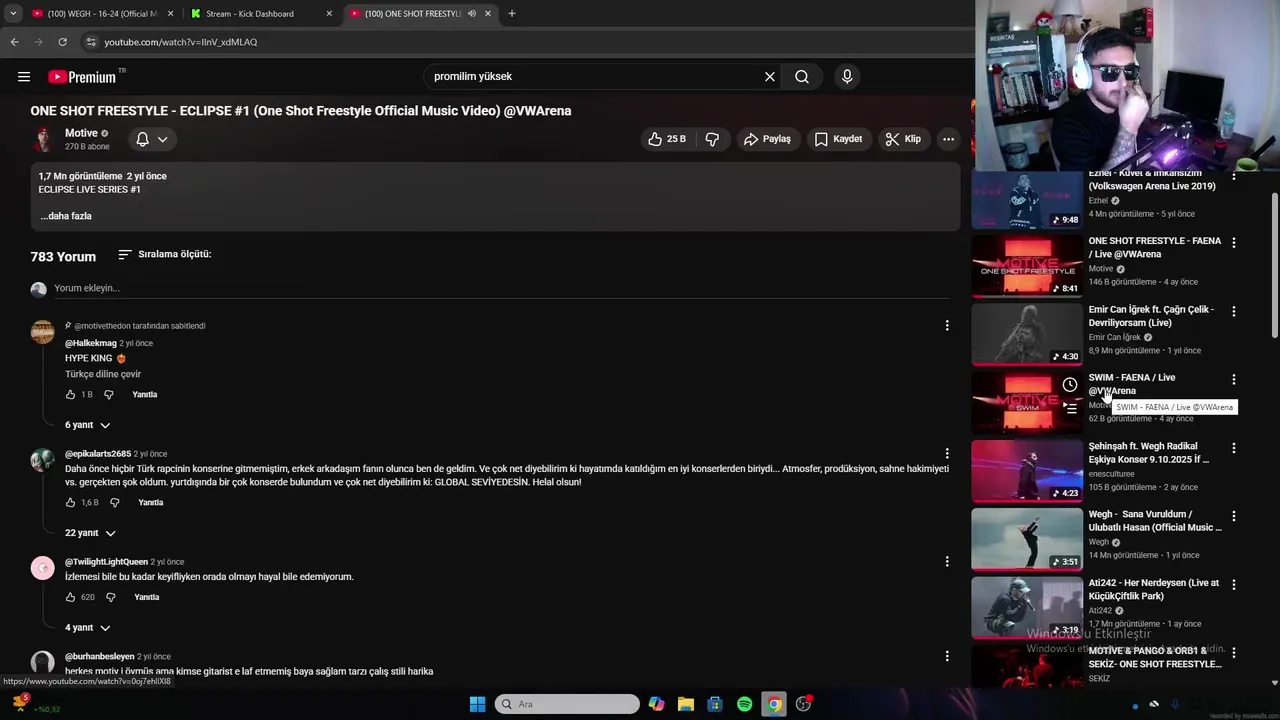Expand 6 yanıt replies
The width and height of the screenshot is (1280, 720).
(87, 425)
